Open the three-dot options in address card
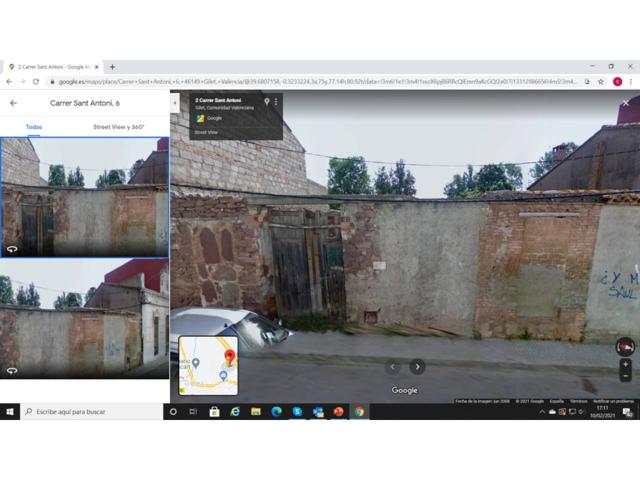 tap(276, 102)
